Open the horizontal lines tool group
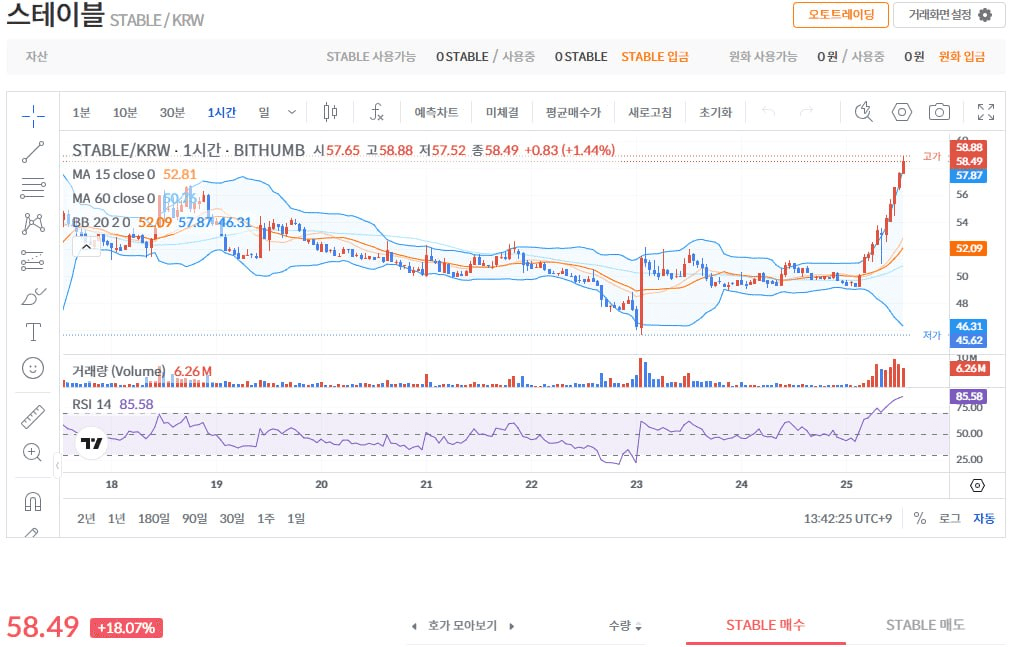 [33, 188]
